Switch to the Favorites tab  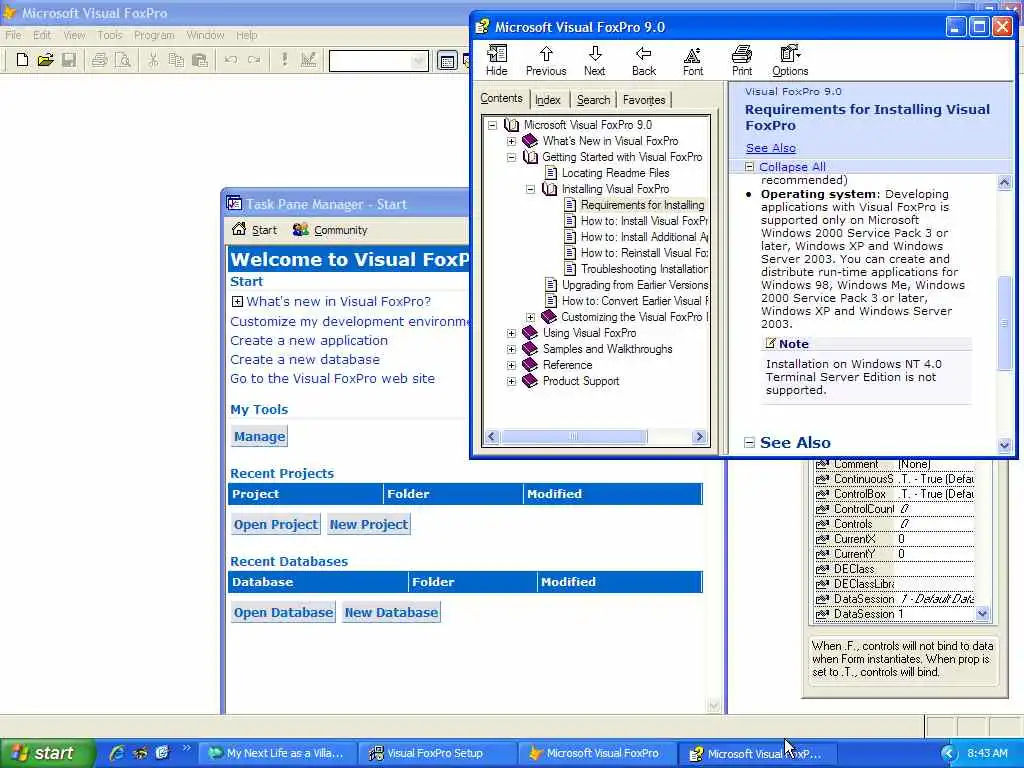(644, 100)
